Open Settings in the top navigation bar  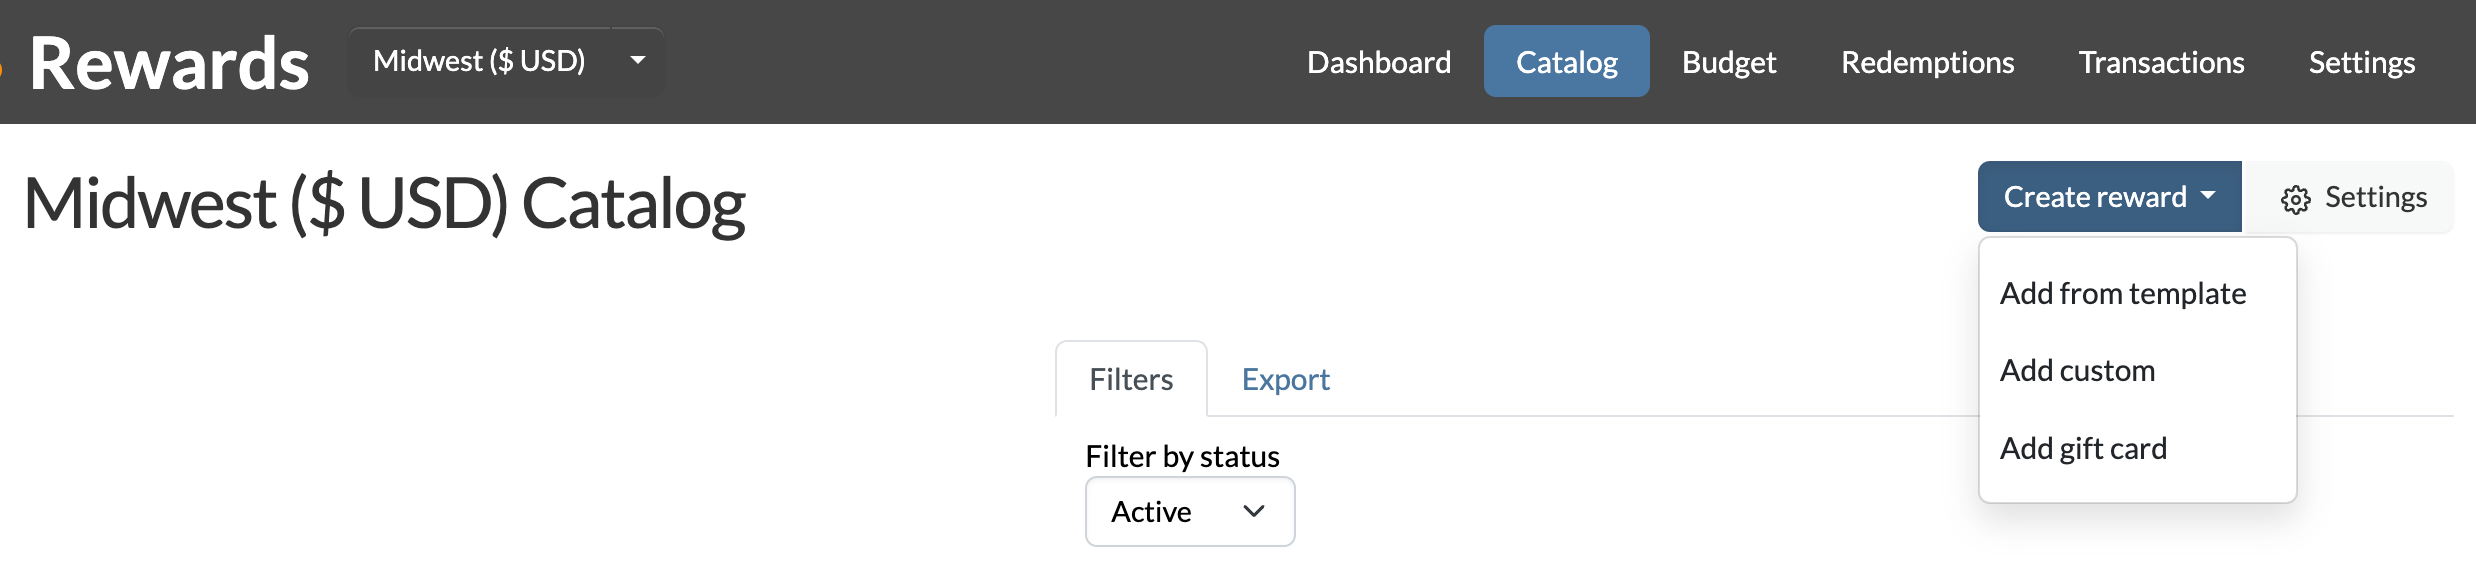(x=2361, y=62)
